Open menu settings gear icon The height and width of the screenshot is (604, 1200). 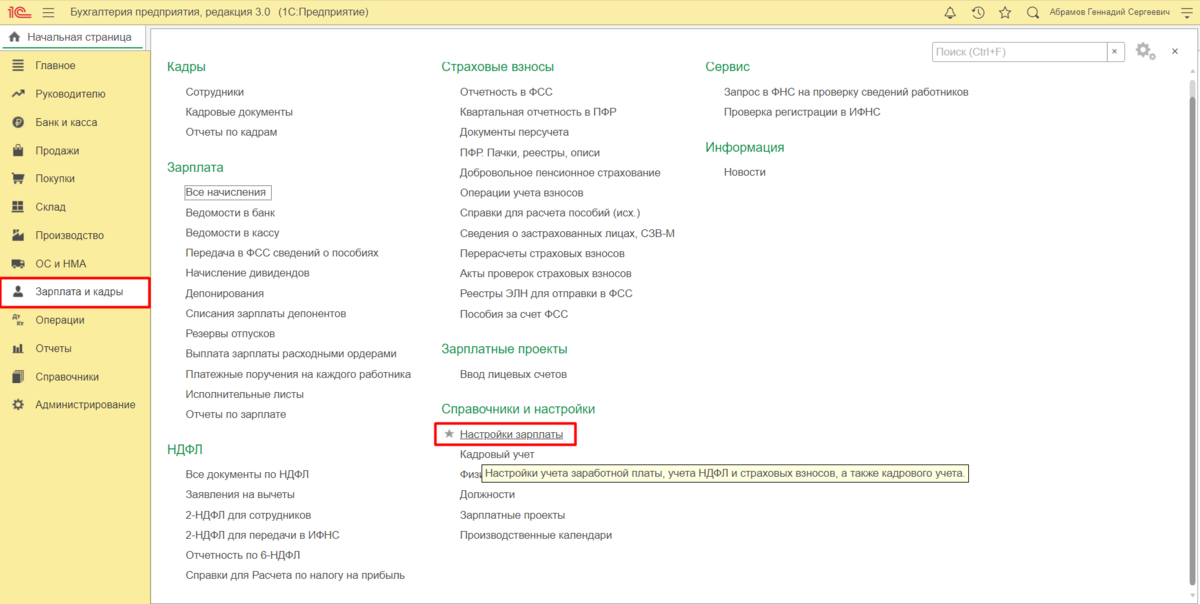(x=1144, y=51)
